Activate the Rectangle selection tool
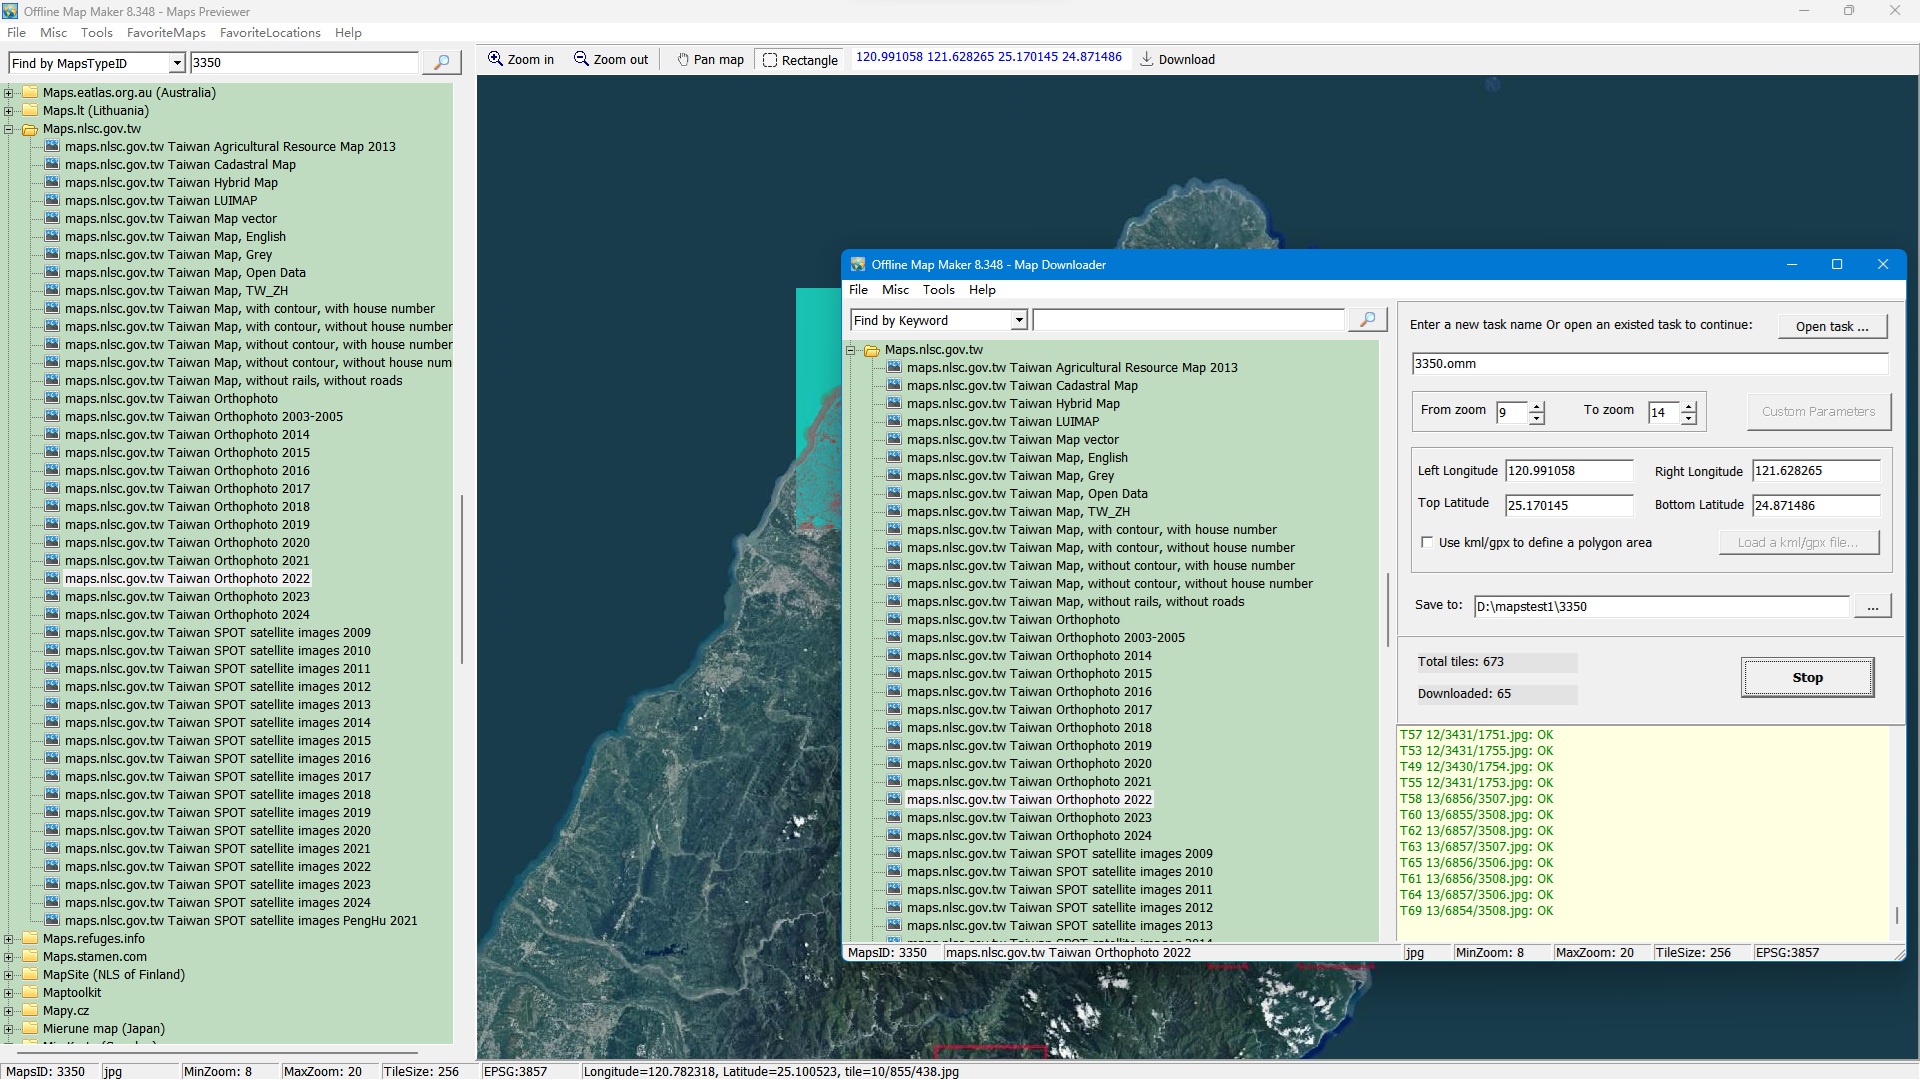The image size is (1920, 1080). [770, 60]
